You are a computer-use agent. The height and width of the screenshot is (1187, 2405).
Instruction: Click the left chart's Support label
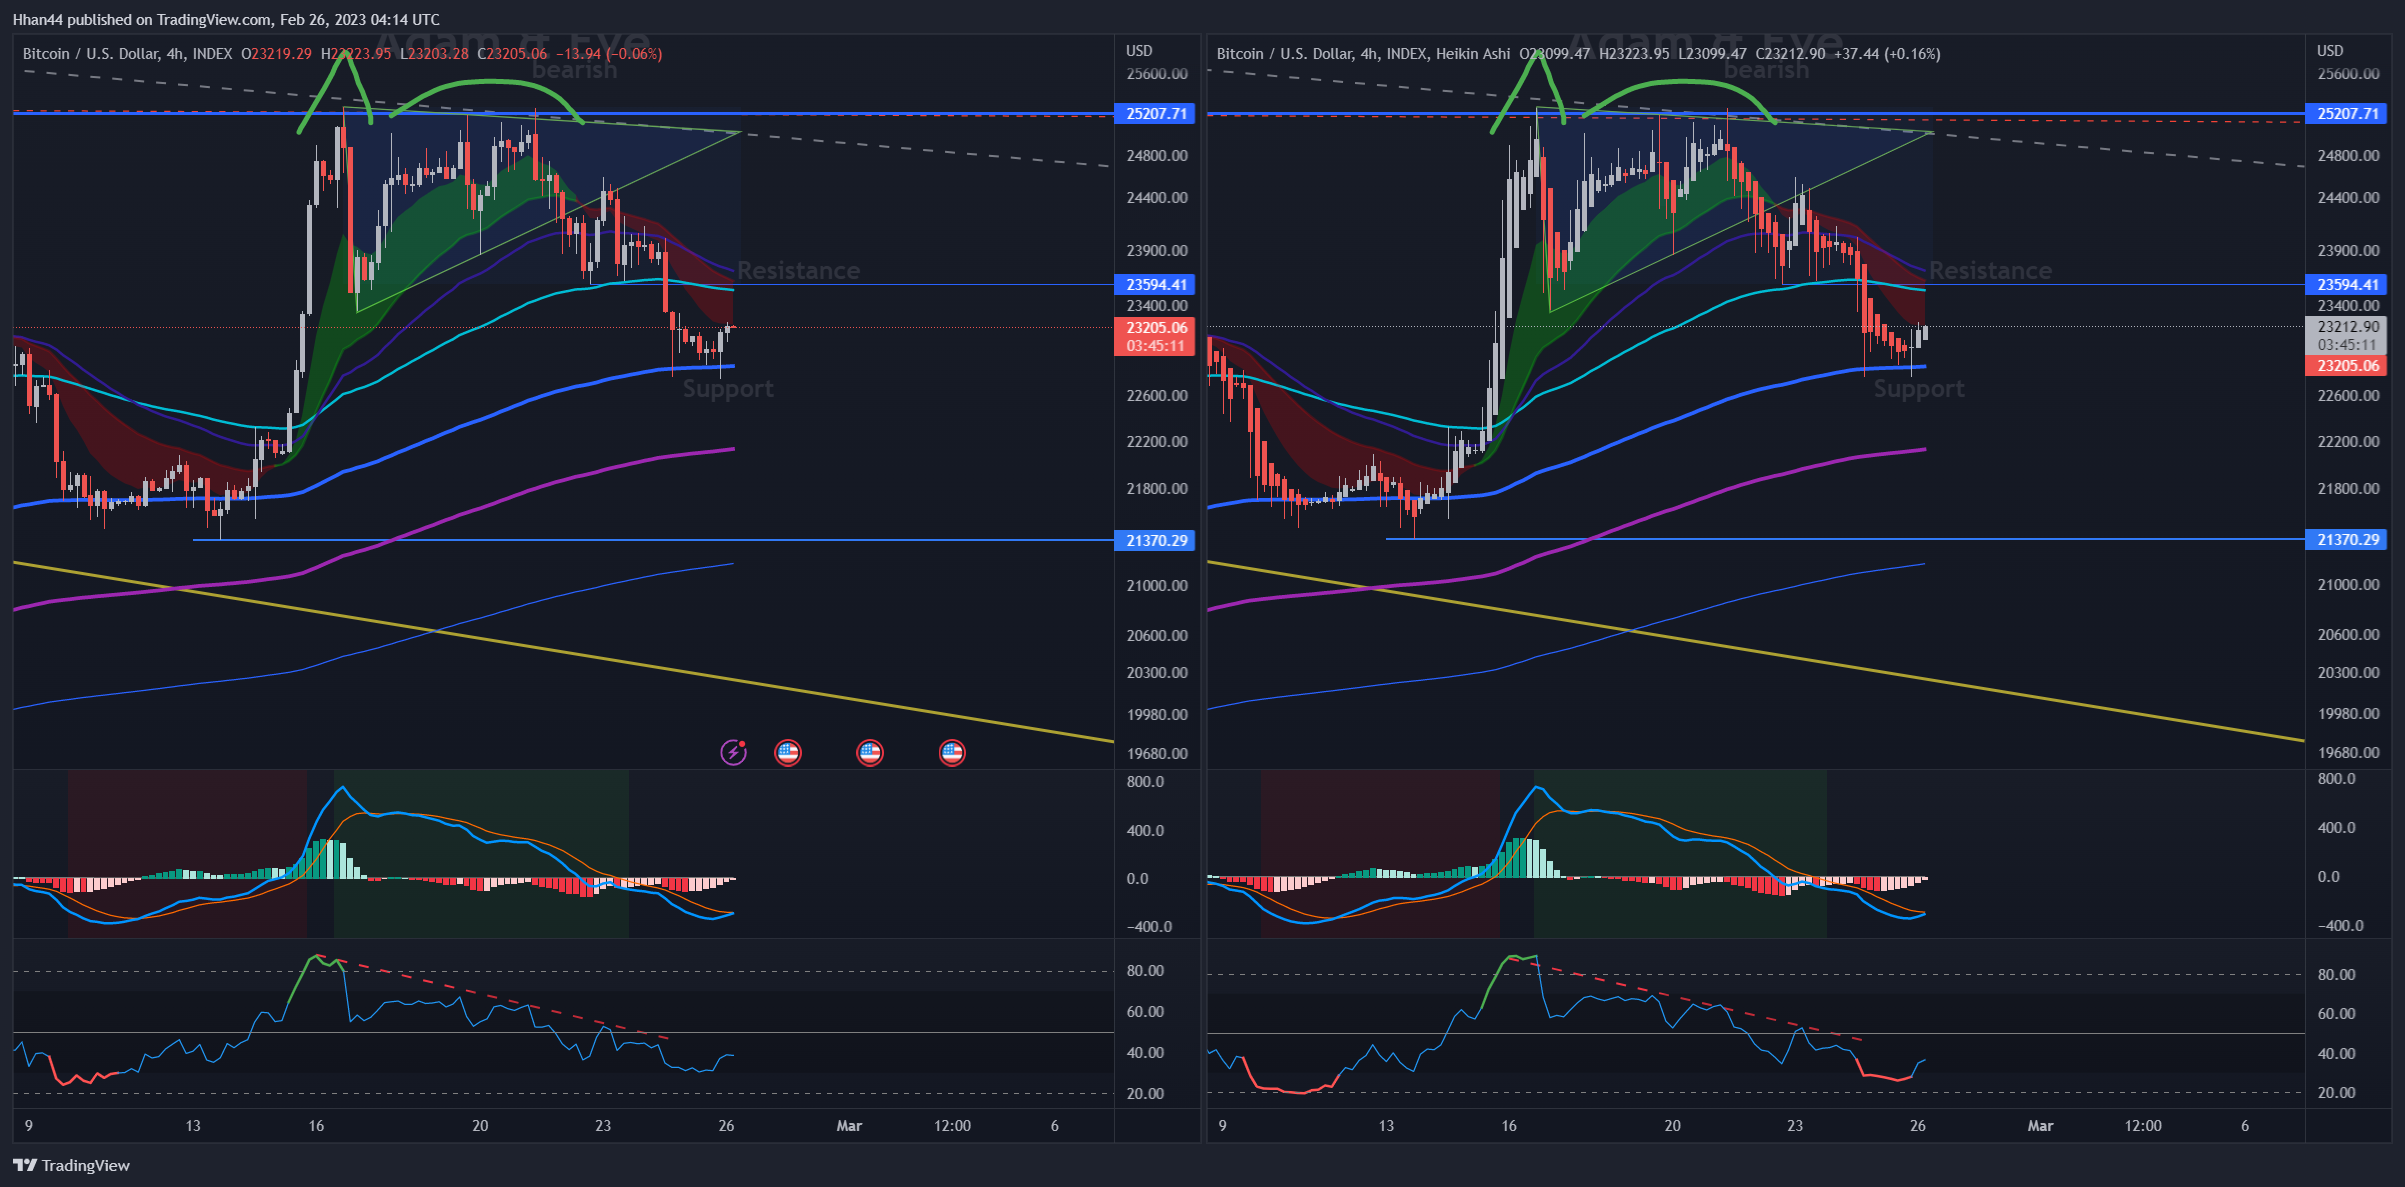(x=728, y=389)
